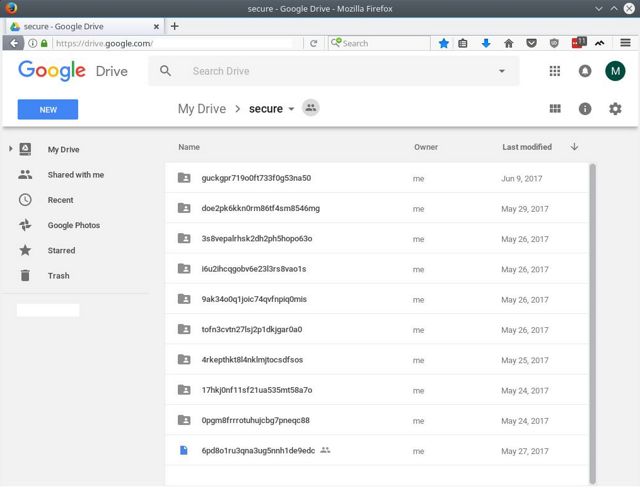Open the secure folder dropdown arrow
This screenshot has height=490, width=640.
291,109
